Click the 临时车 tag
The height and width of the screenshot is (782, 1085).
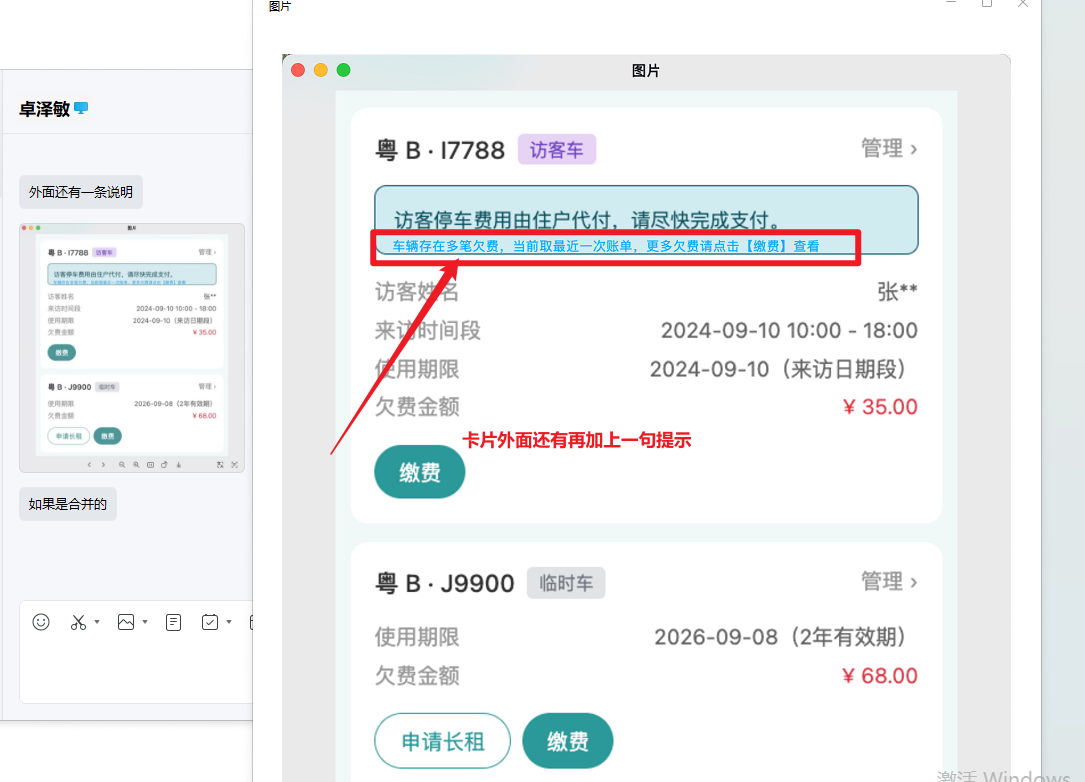click(x=566, y=583)
